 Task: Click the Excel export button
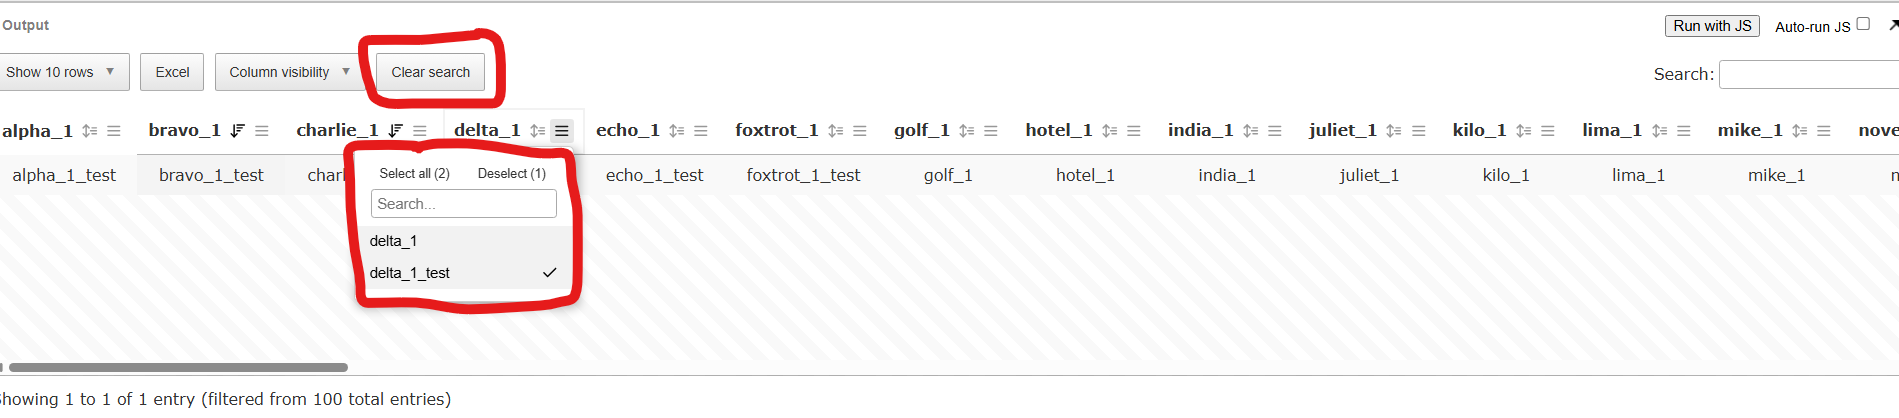point(172,72)
